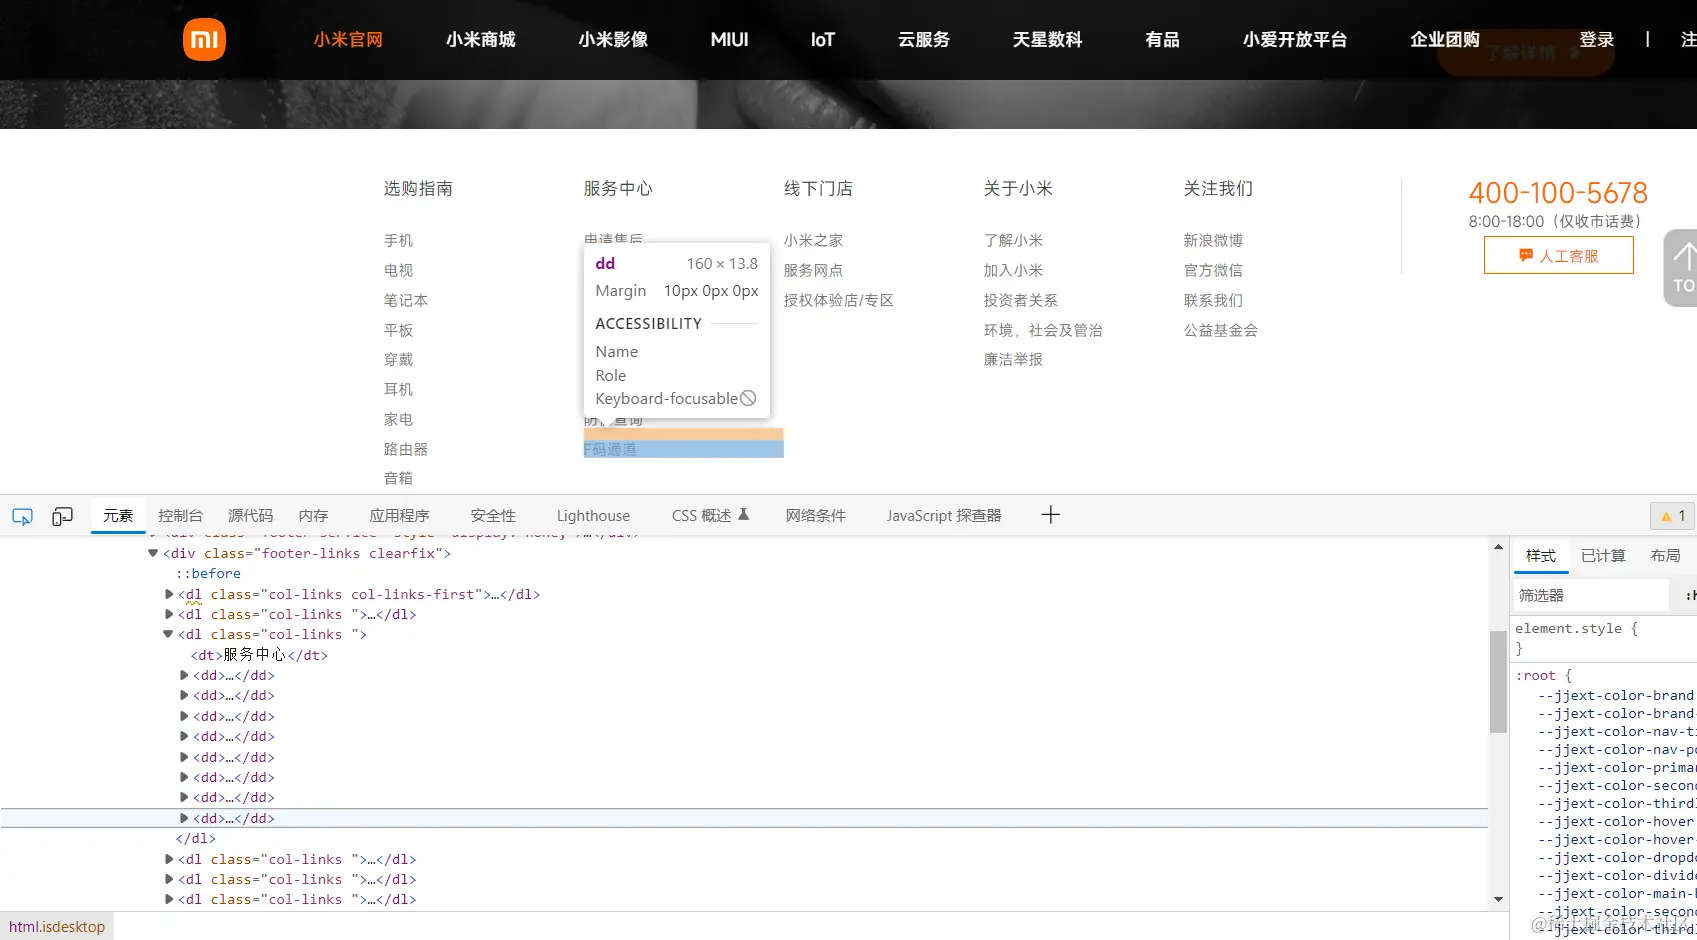Switch to the 控制台 console panel

tap(180, 515)
